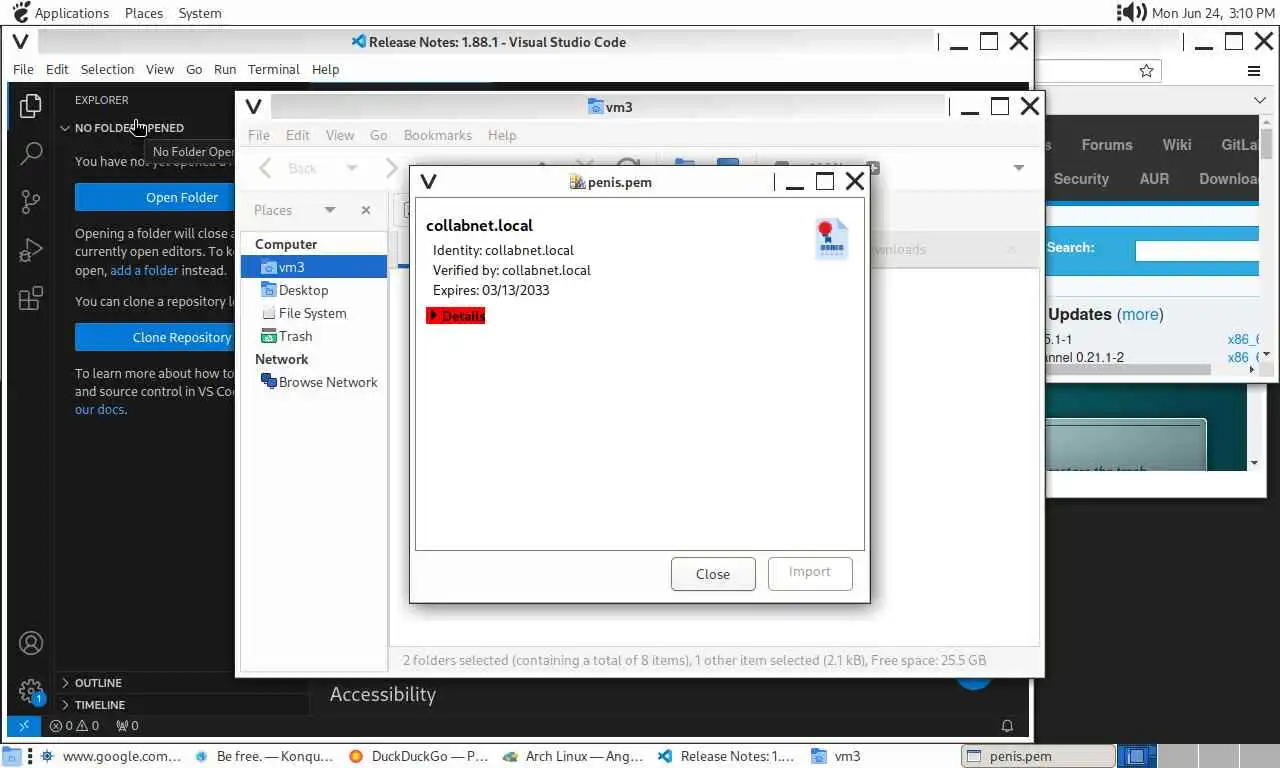1280x768 pixels.
Task: Select Browse Network in the sidebar
Action: pos(314,382)
